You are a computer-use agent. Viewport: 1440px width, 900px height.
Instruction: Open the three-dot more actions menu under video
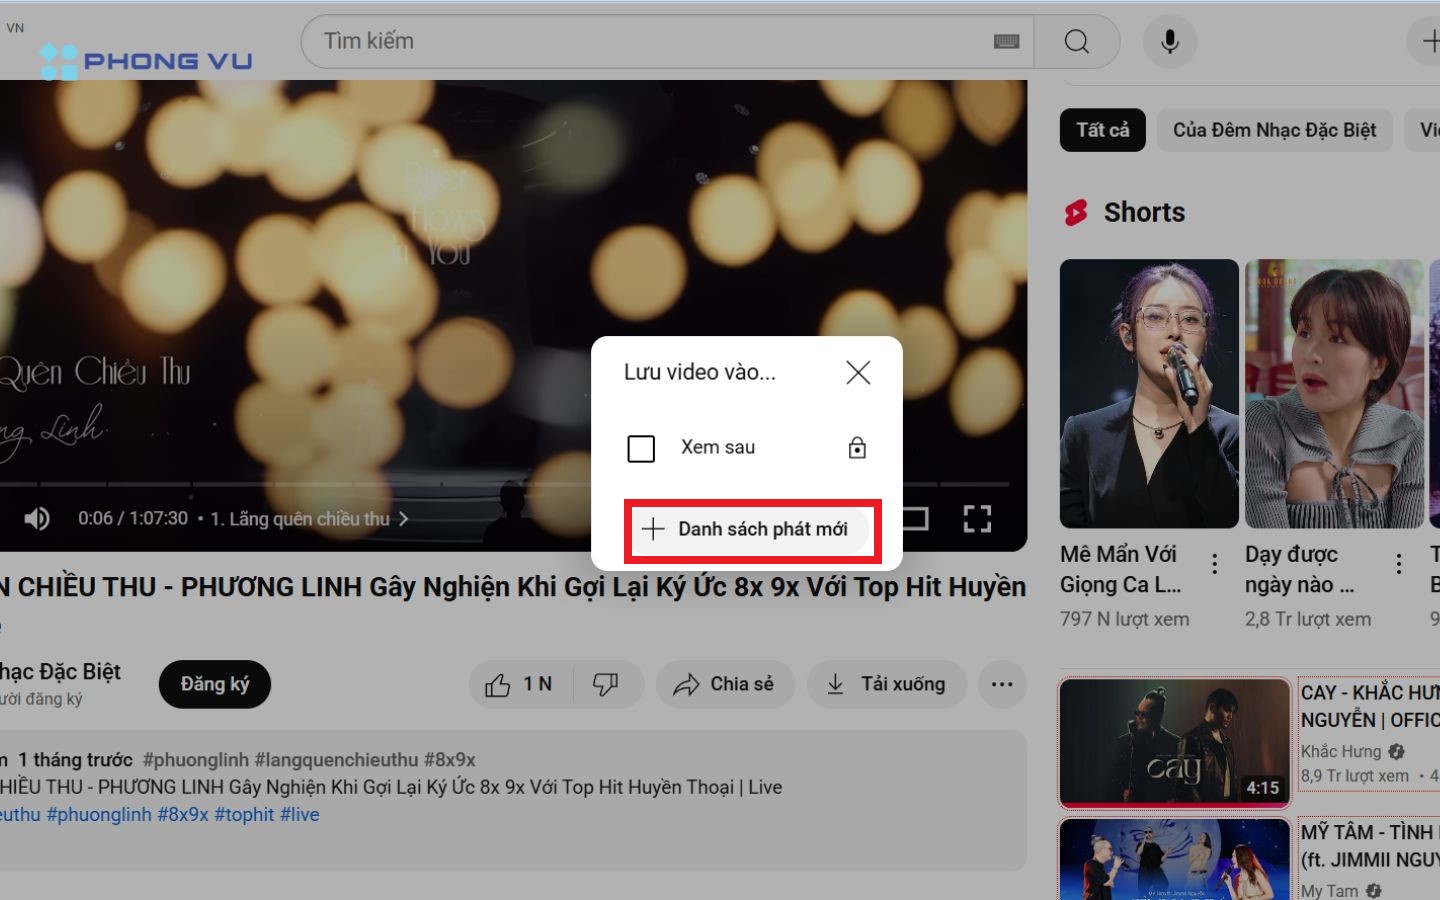1001,685
